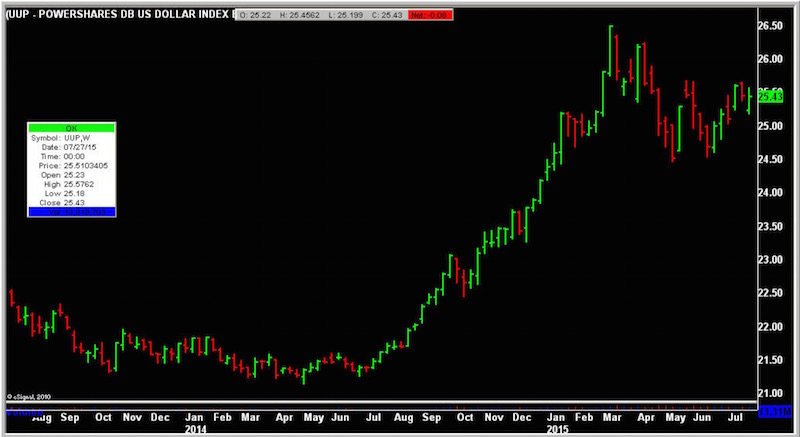Screen dimensions: 800x437
Task: Click the tall green peak candle reaching 26.50
Action: (612, 48)
